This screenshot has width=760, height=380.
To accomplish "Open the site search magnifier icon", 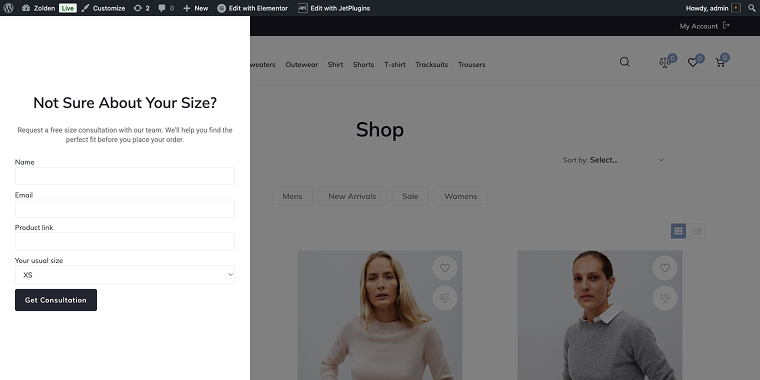I will [x=625, y=62].
